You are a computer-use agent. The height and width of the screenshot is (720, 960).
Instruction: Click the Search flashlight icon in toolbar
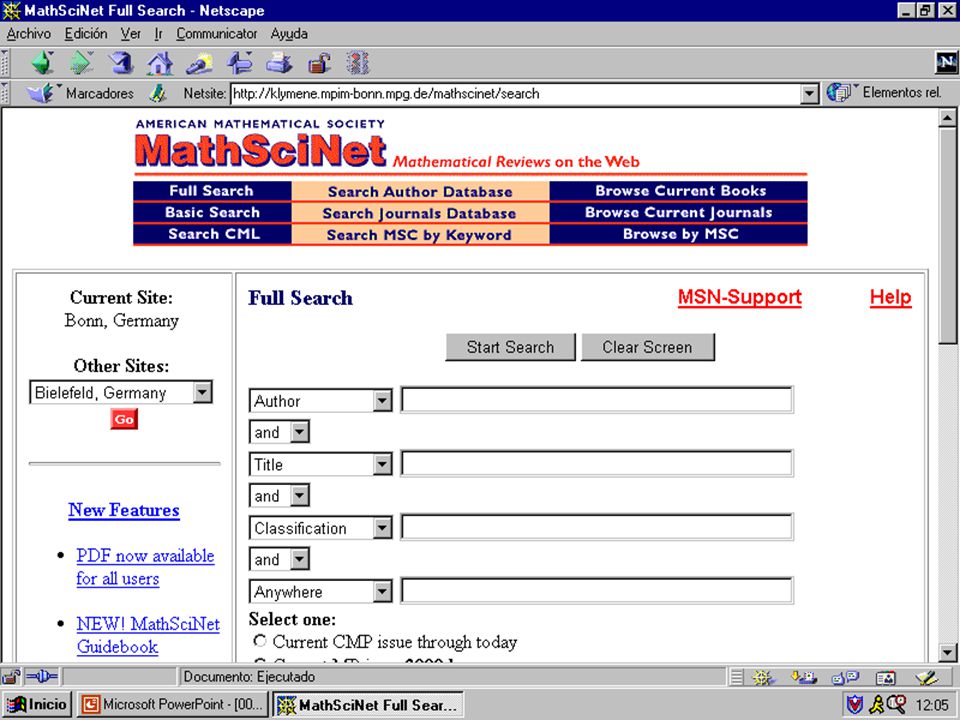point(199,63)
